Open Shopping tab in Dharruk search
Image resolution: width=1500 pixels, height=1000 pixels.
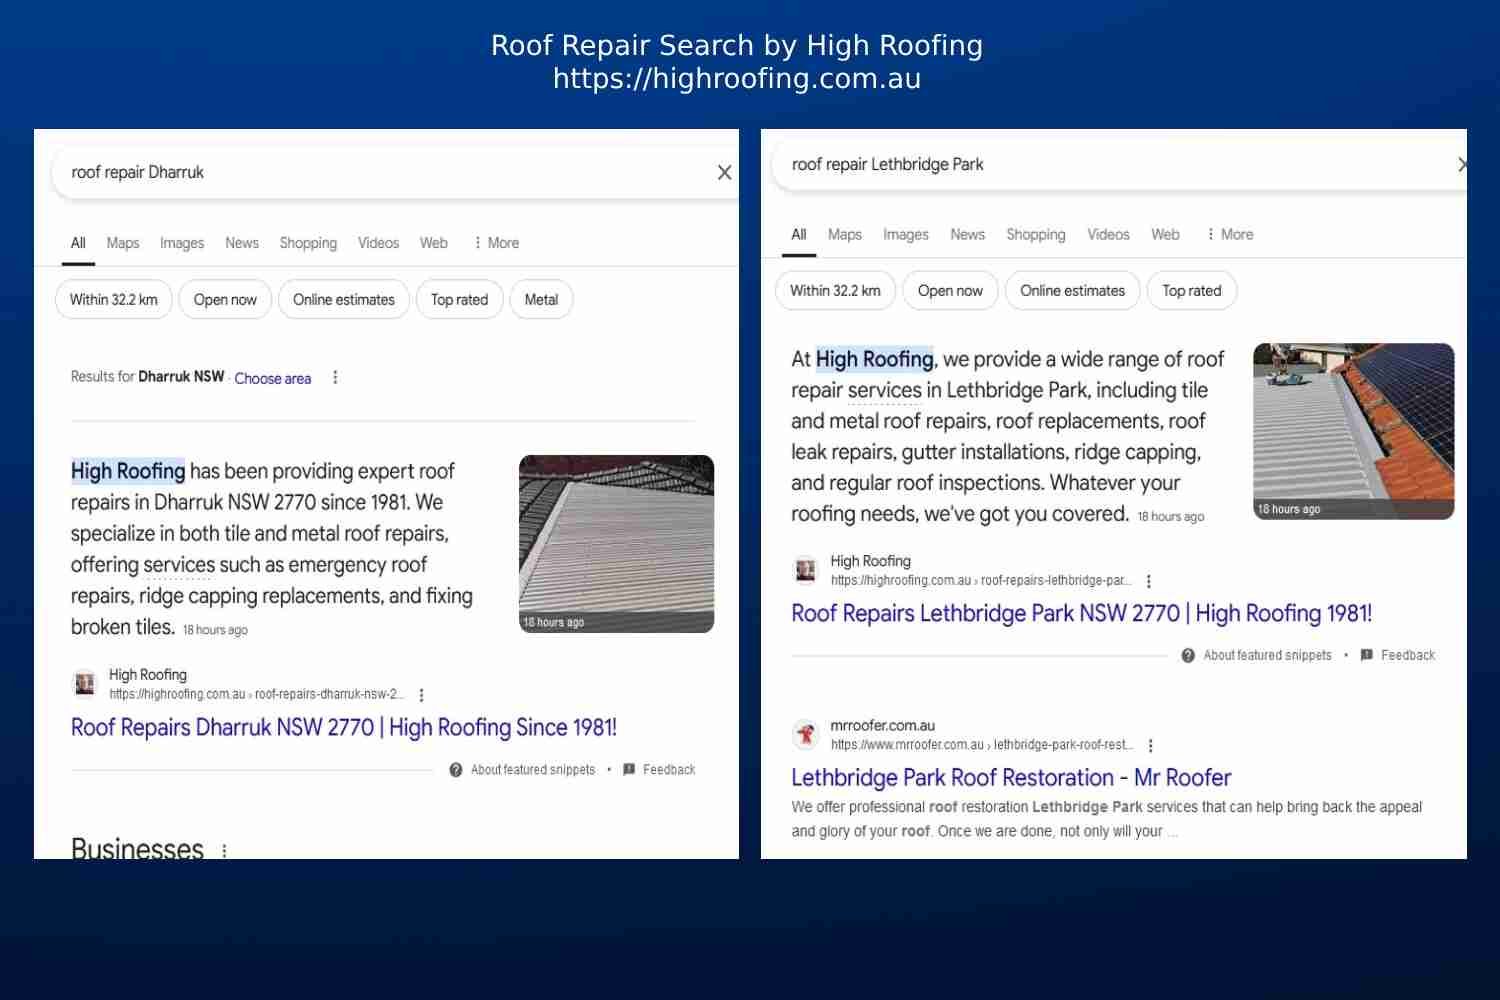click(x=308, y=243)
